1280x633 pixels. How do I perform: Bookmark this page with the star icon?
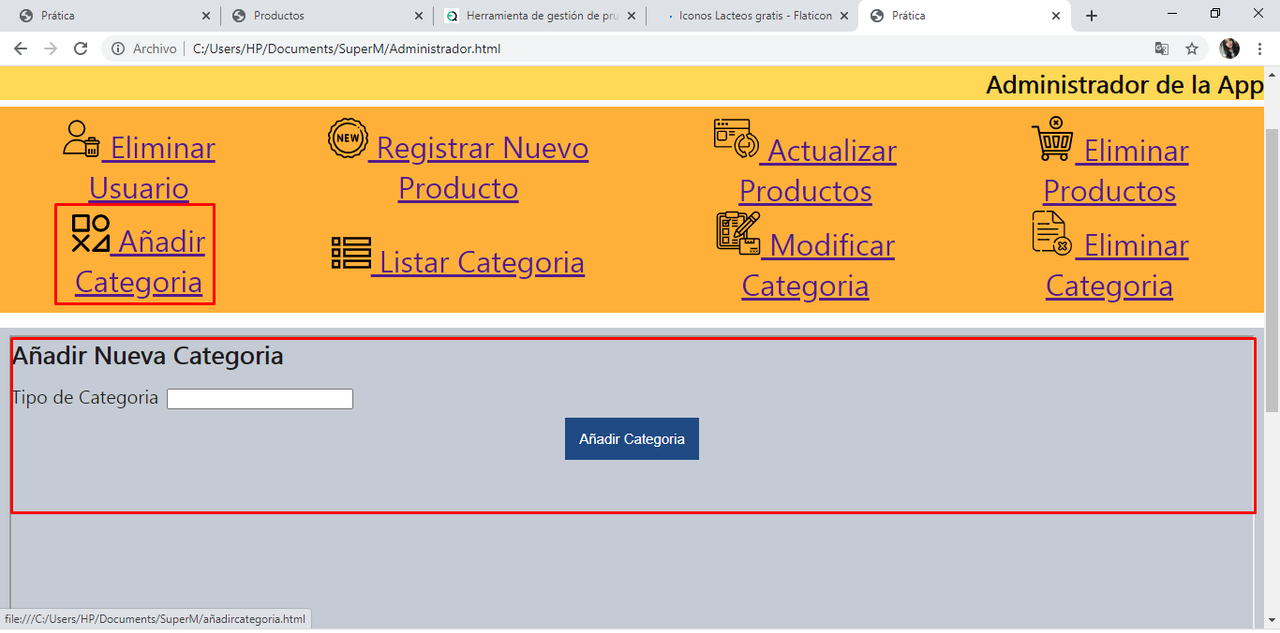pos(1192,48)
